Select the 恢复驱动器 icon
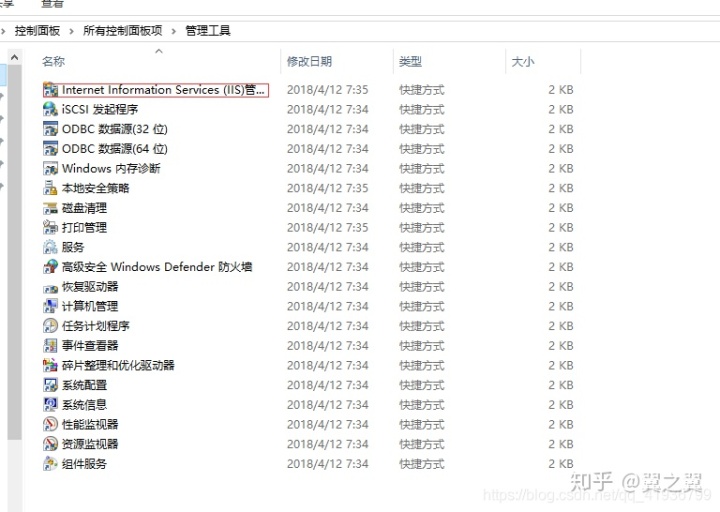 click(x=51, y=287)
